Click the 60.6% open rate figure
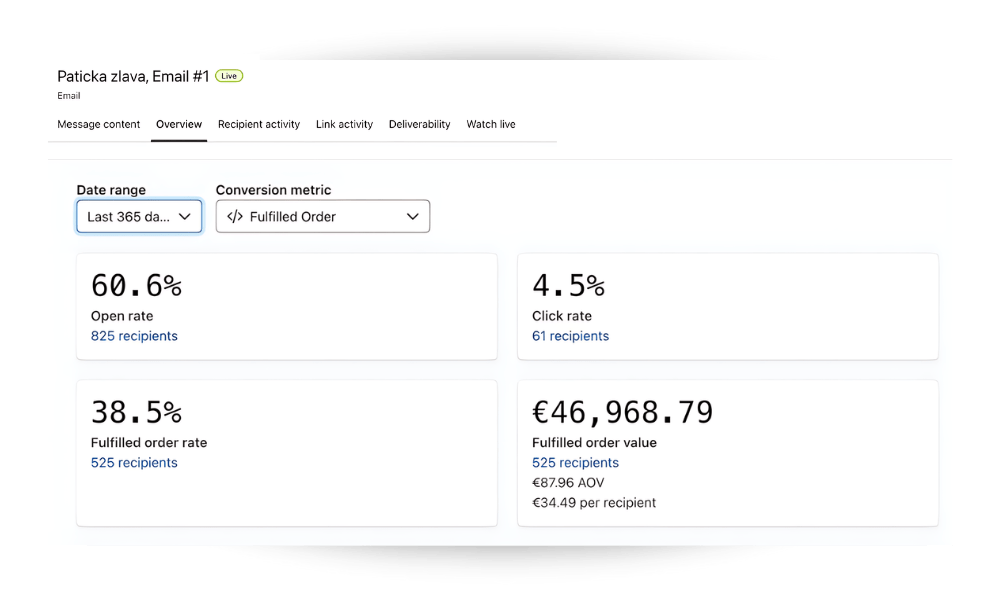This screenshot has height=600, width=1000. [x=136, y=286]
